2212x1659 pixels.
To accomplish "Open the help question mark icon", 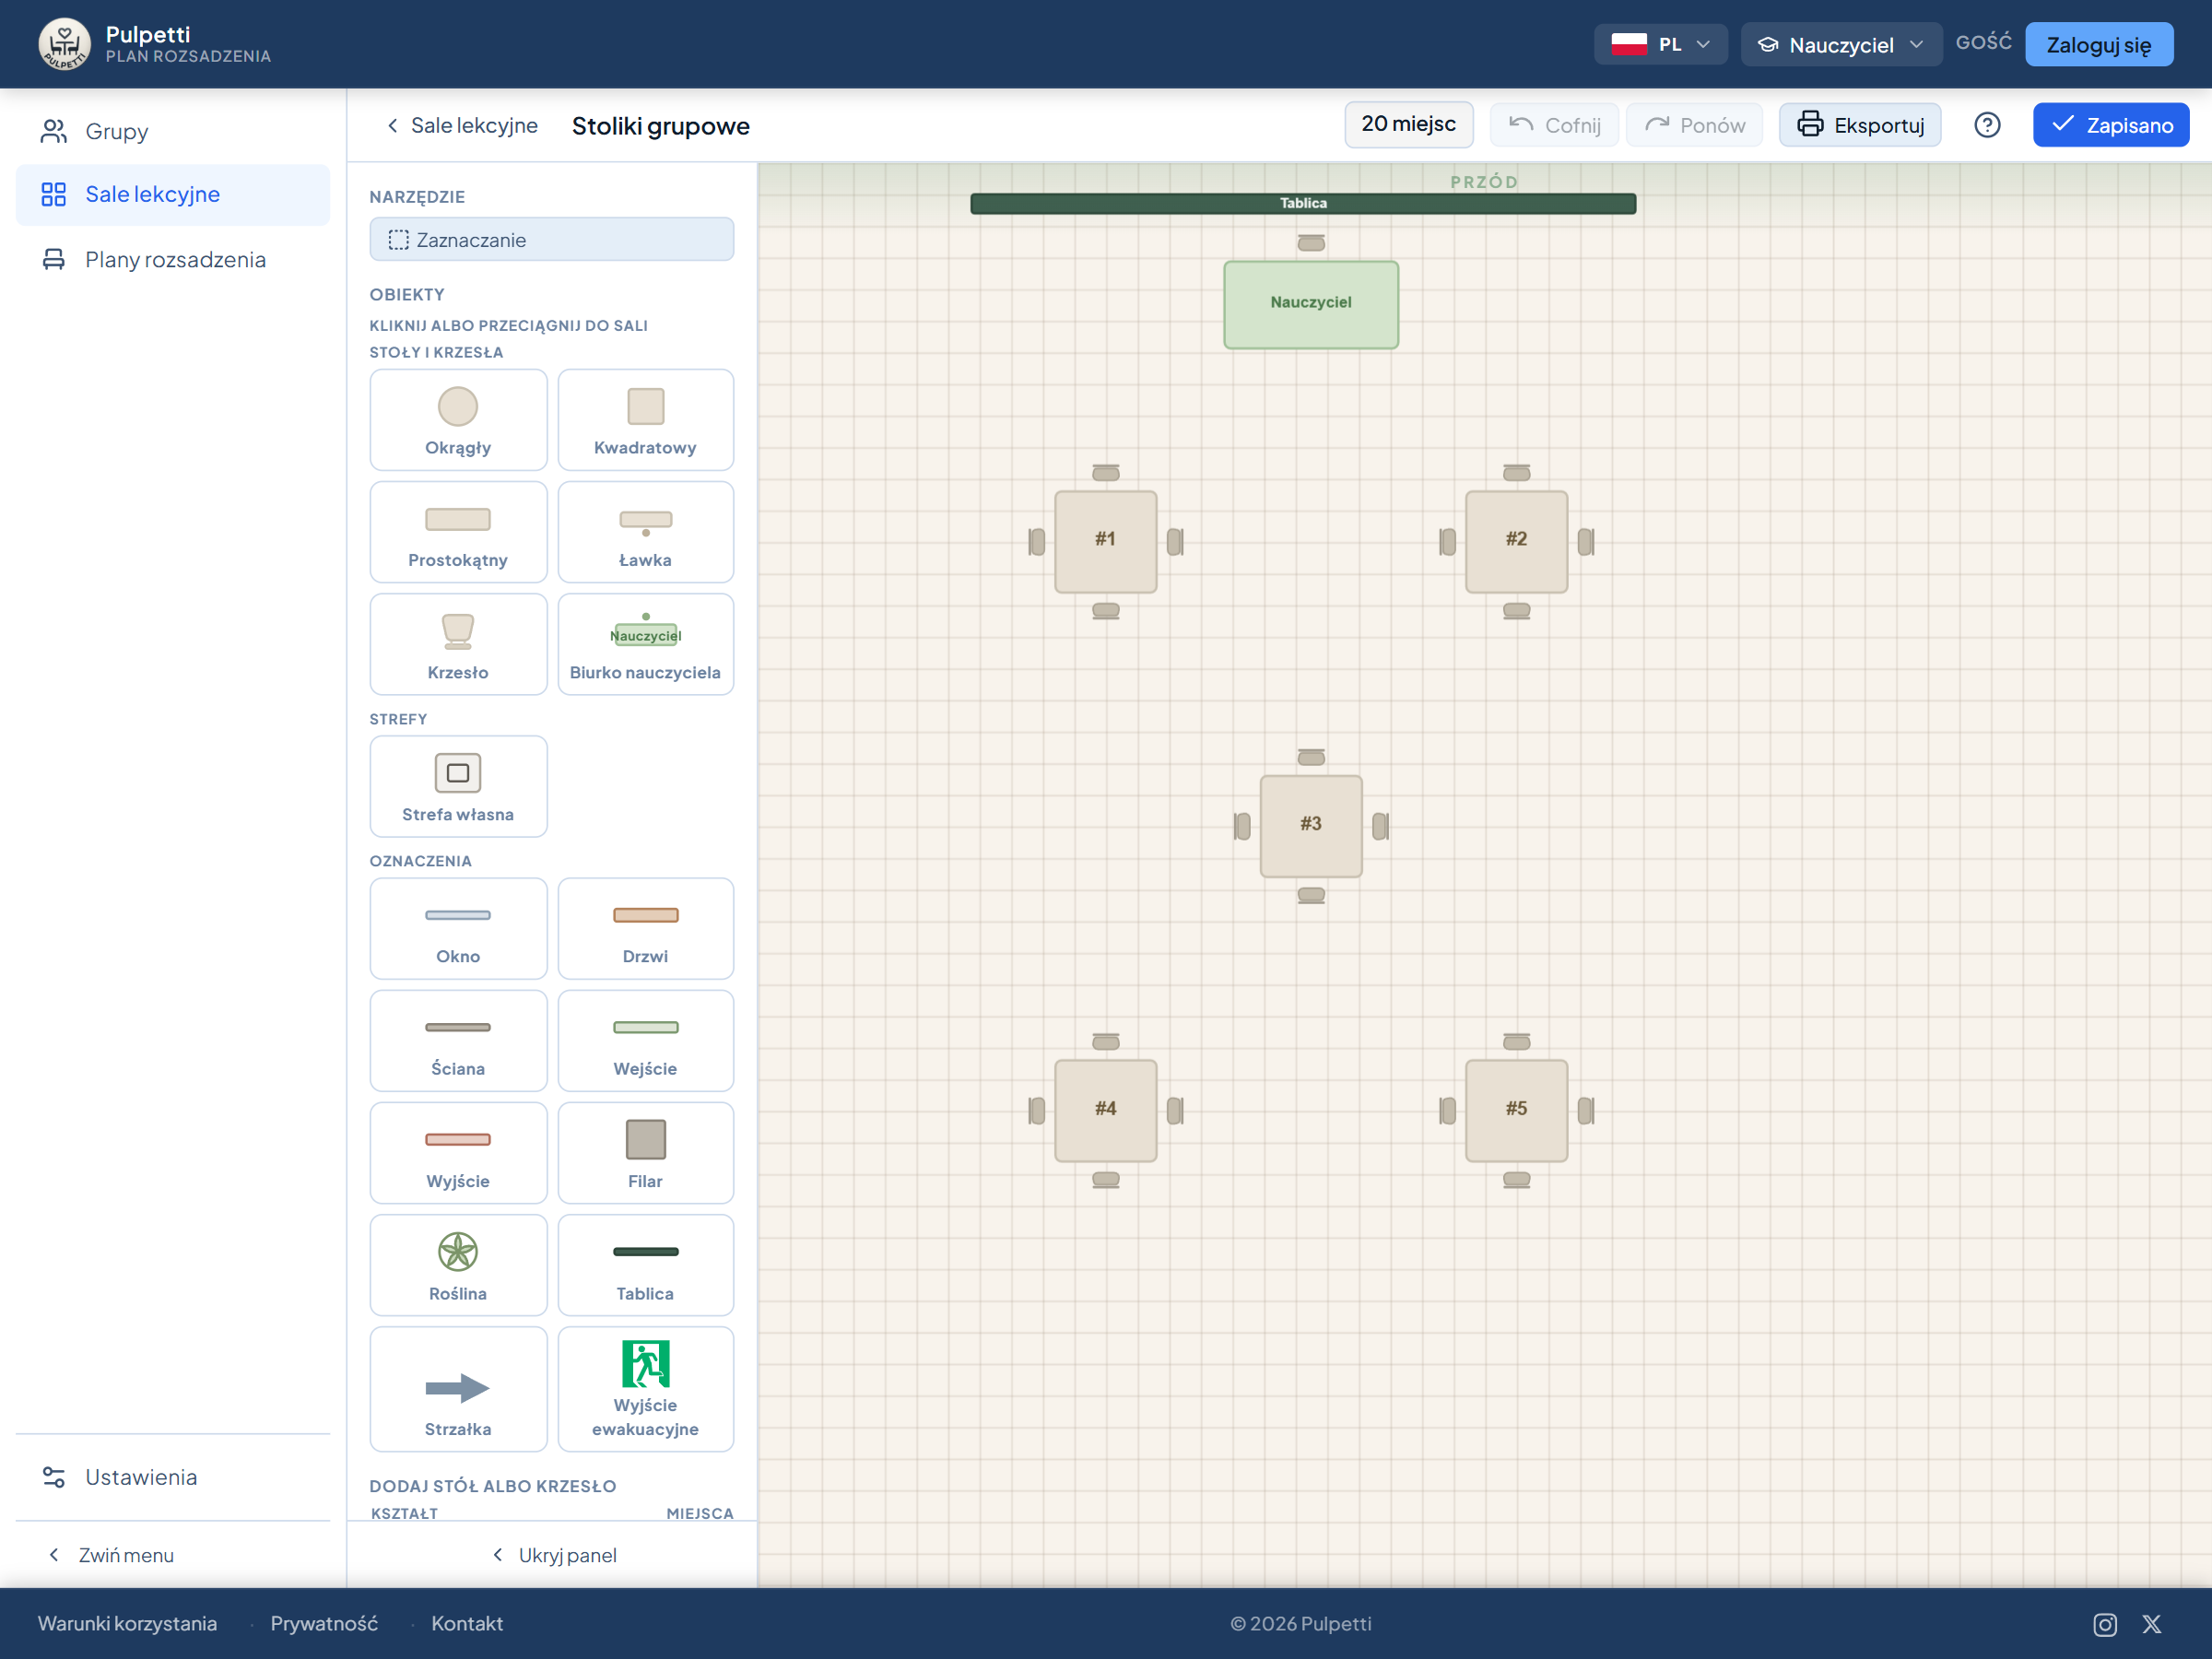I will (x=1987, y=125).
